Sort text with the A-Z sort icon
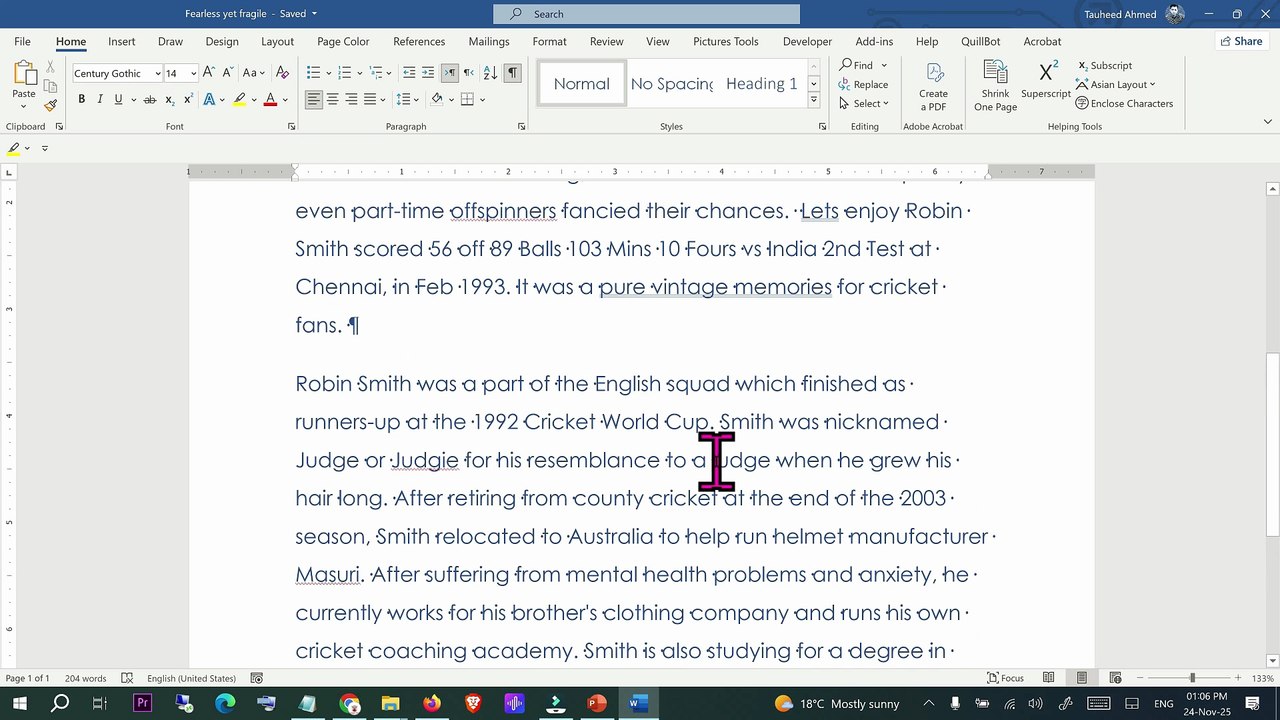 490,73
